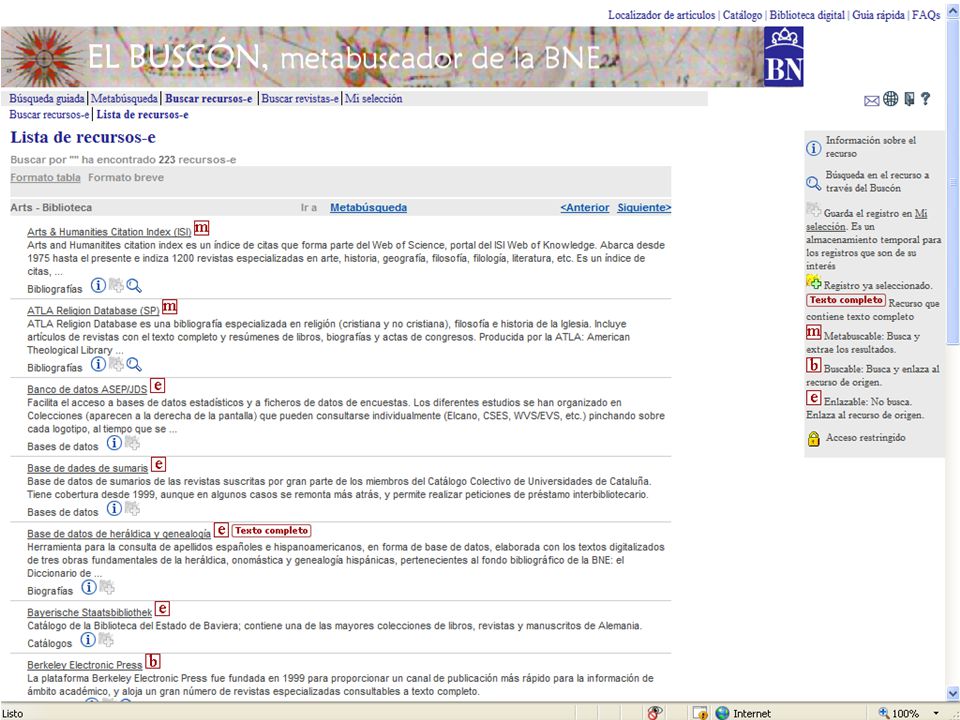Add Banco de datos ASEP/JDS to selection
Viewport: 960px width, 720px height.
132,442
